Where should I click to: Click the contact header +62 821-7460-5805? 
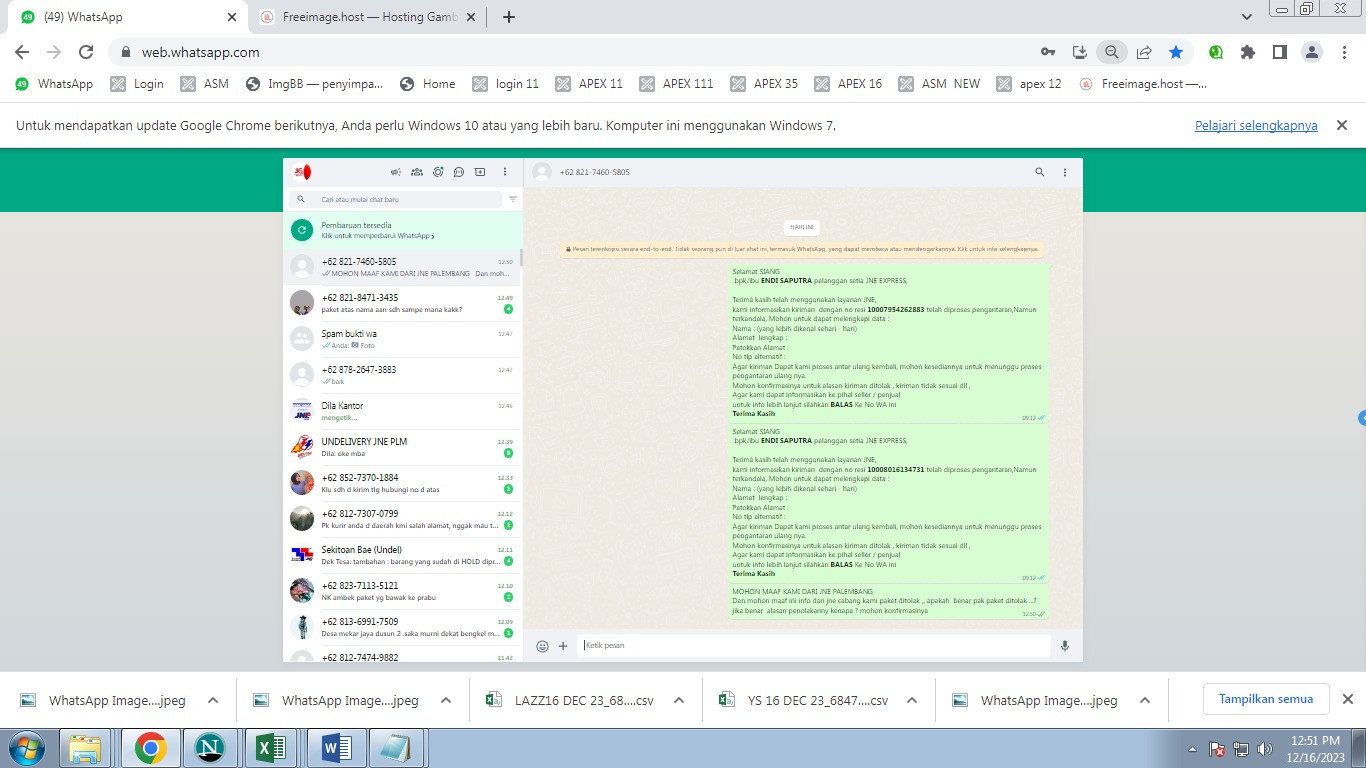point(594,172)
